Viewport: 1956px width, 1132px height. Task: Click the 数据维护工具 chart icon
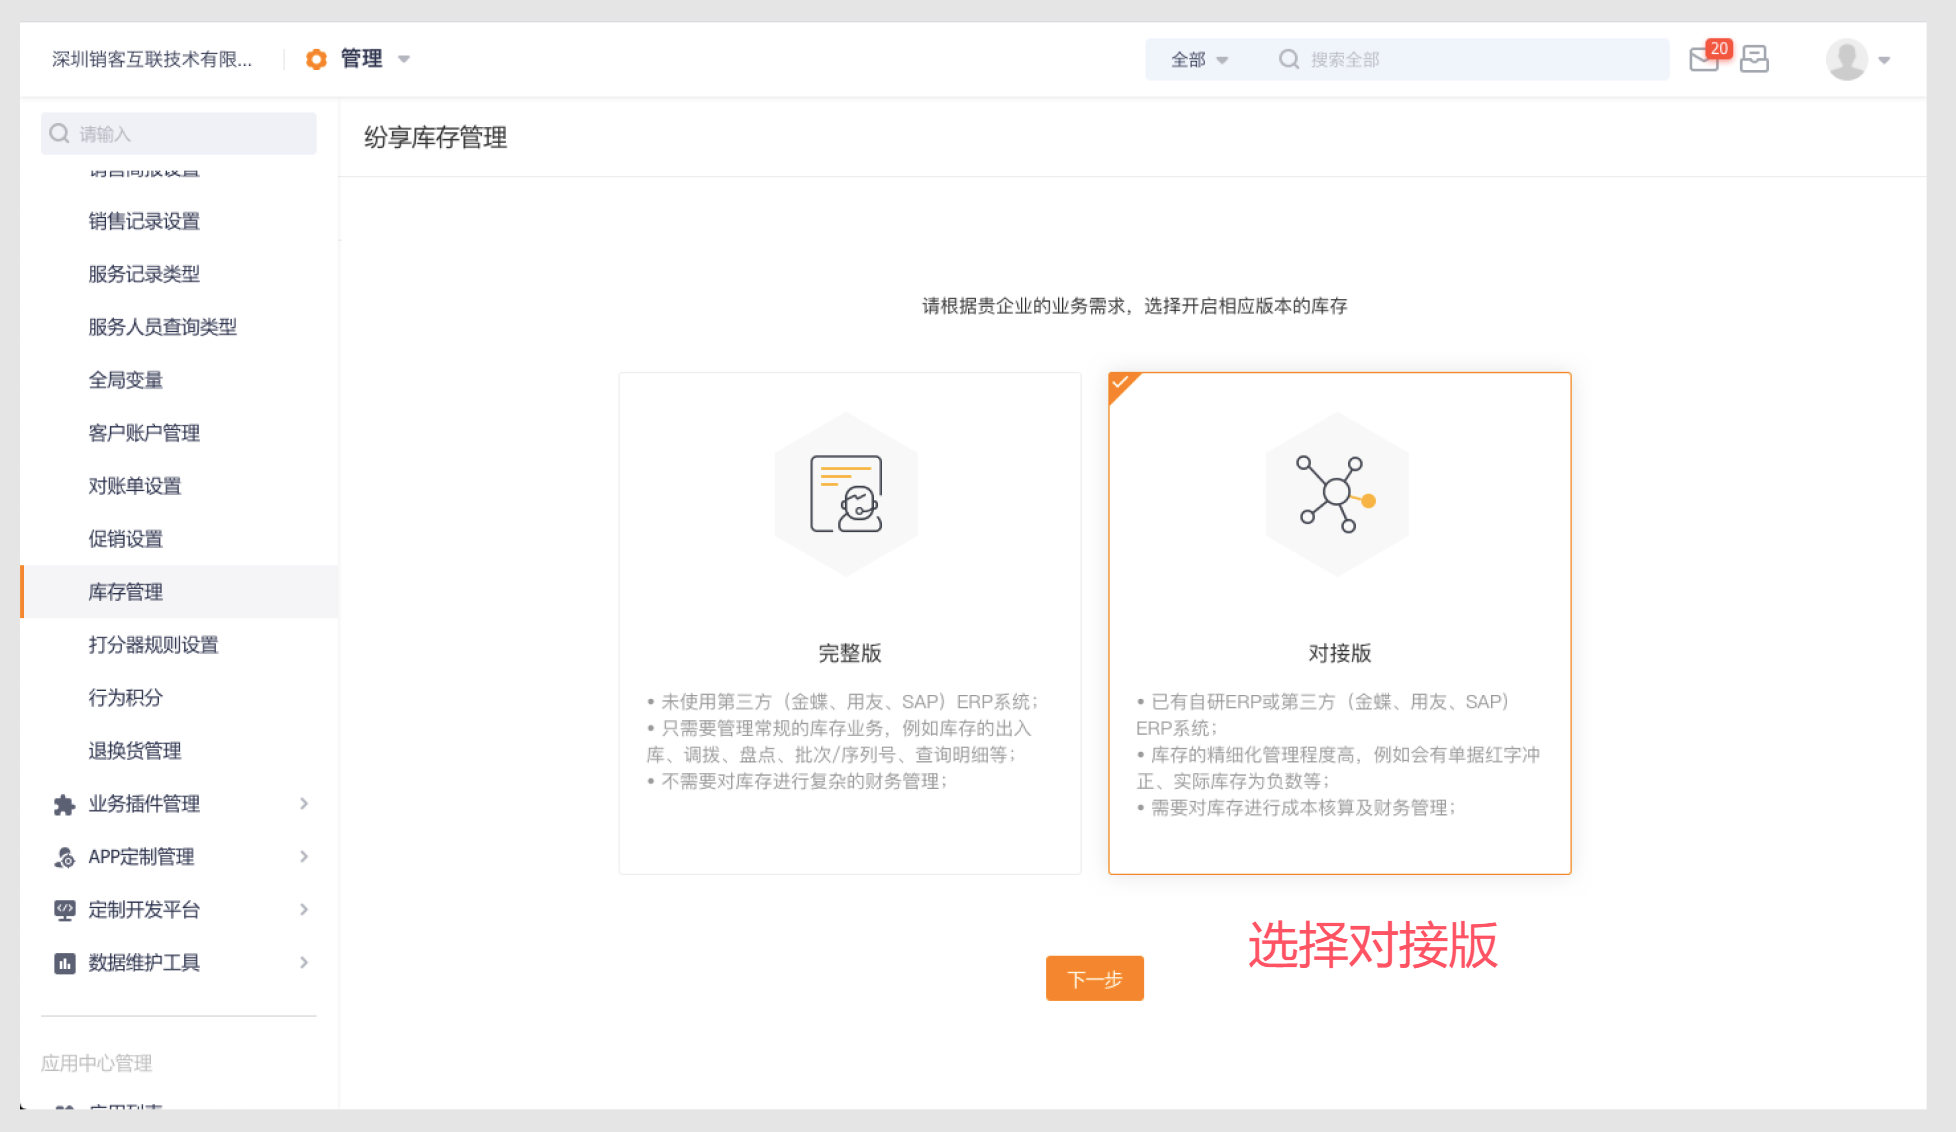tap(64, 963)
